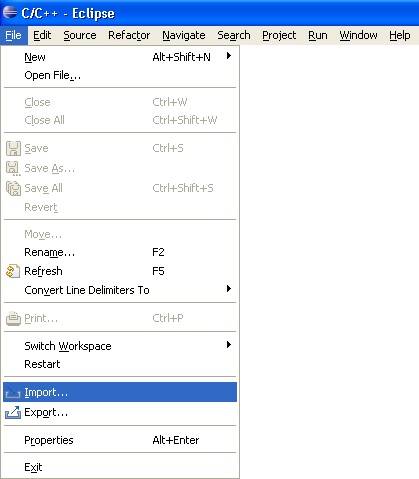
Task: Click the Save As disk icon
Action: [x=13, y=168]
